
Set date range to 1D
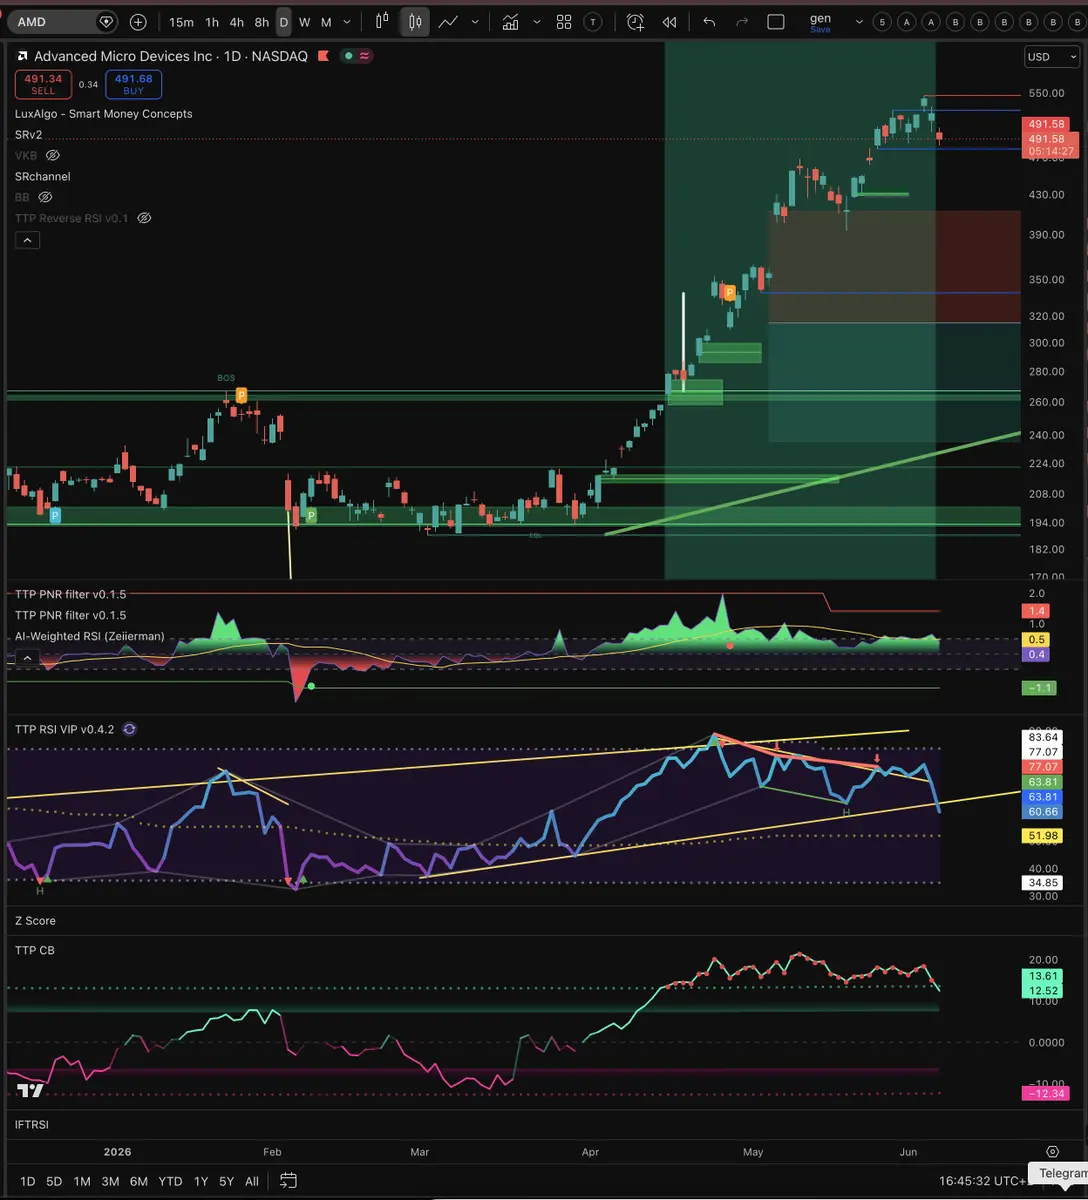pyautogui.click(x=28, y=1181)
